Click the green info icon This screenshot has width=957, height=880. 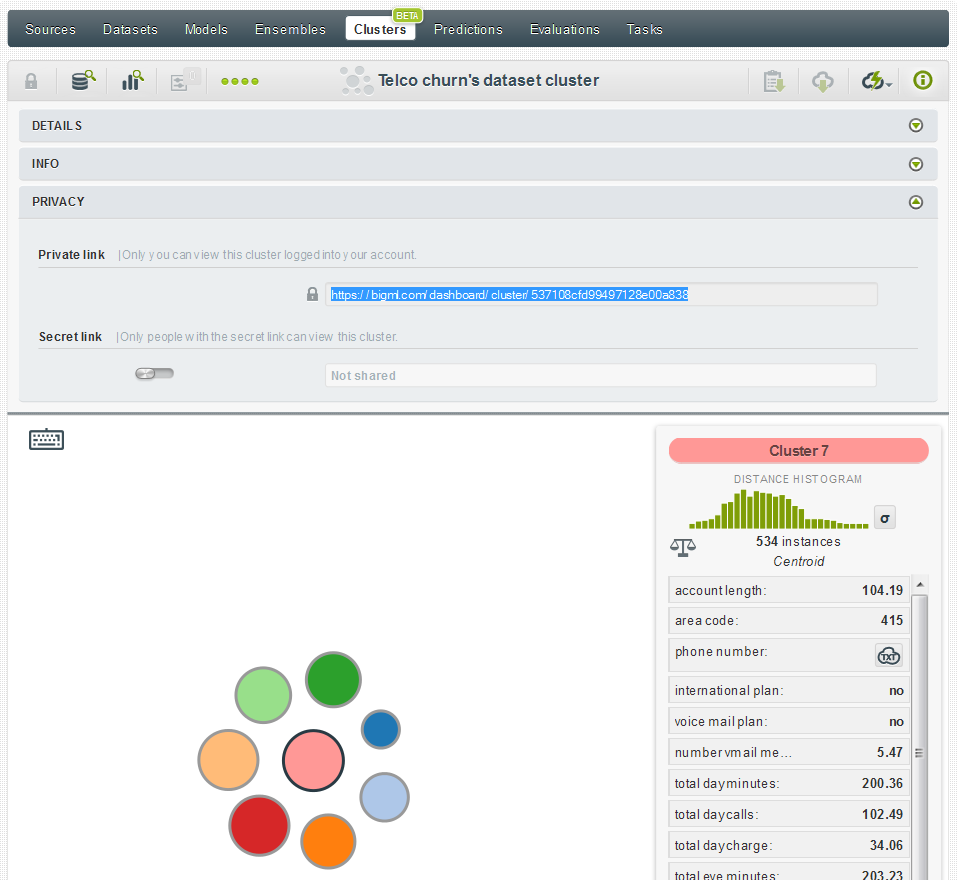tap(922, 80)
